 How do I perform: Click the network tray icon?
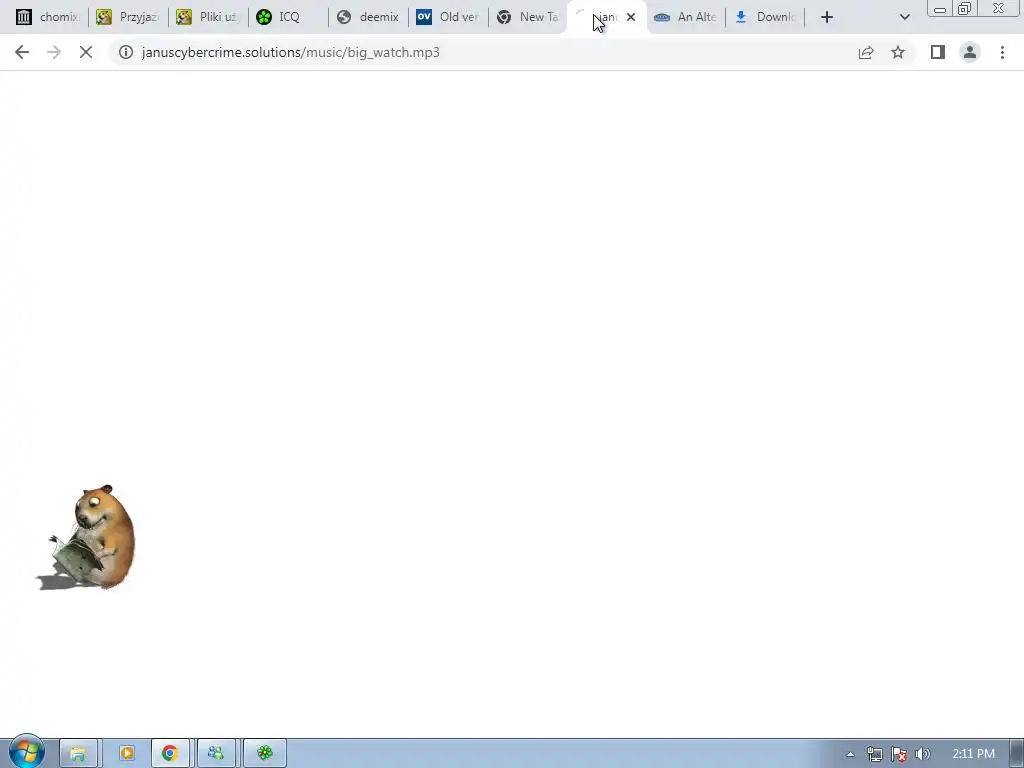pos(874,754)
